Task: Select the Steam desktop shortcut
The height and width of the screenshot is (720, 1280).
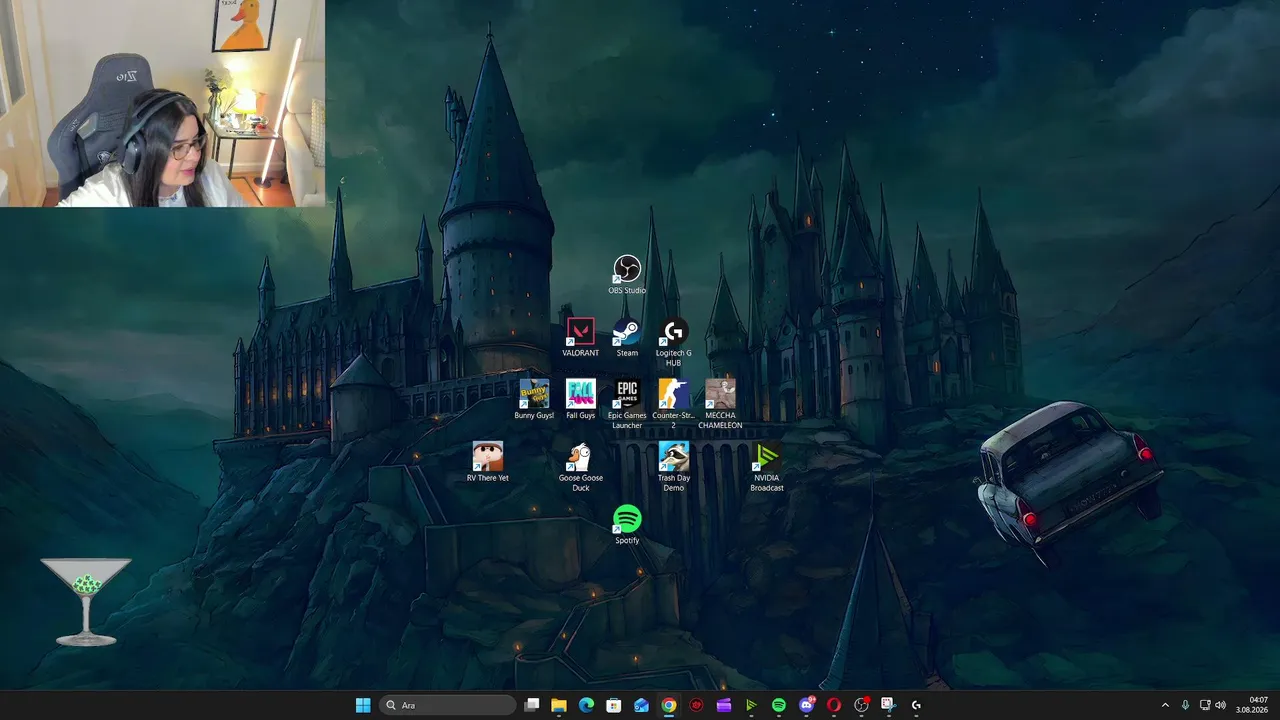Action: 627,337
